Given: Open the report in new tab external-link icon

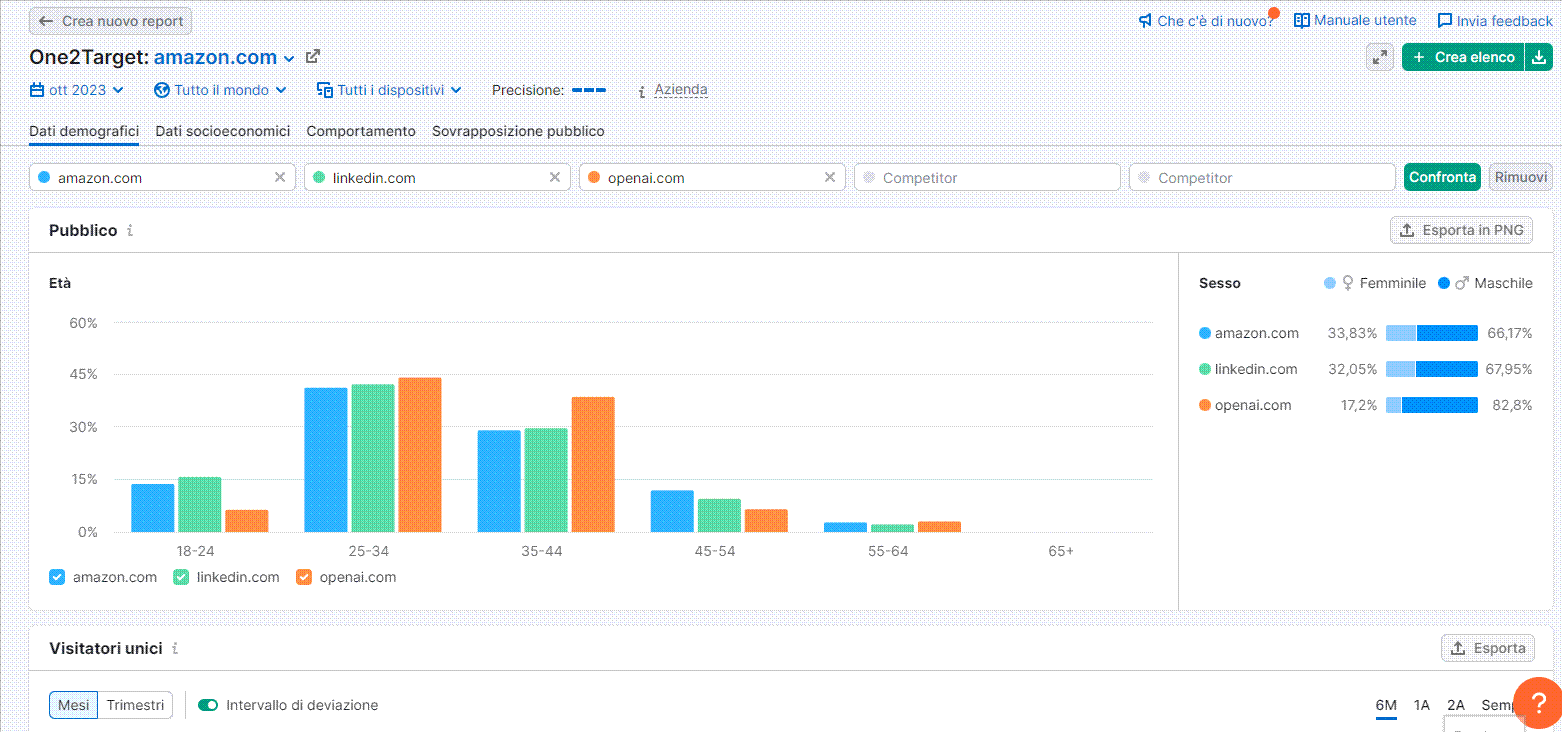Looking at the screenshot, I should [311, 57].
